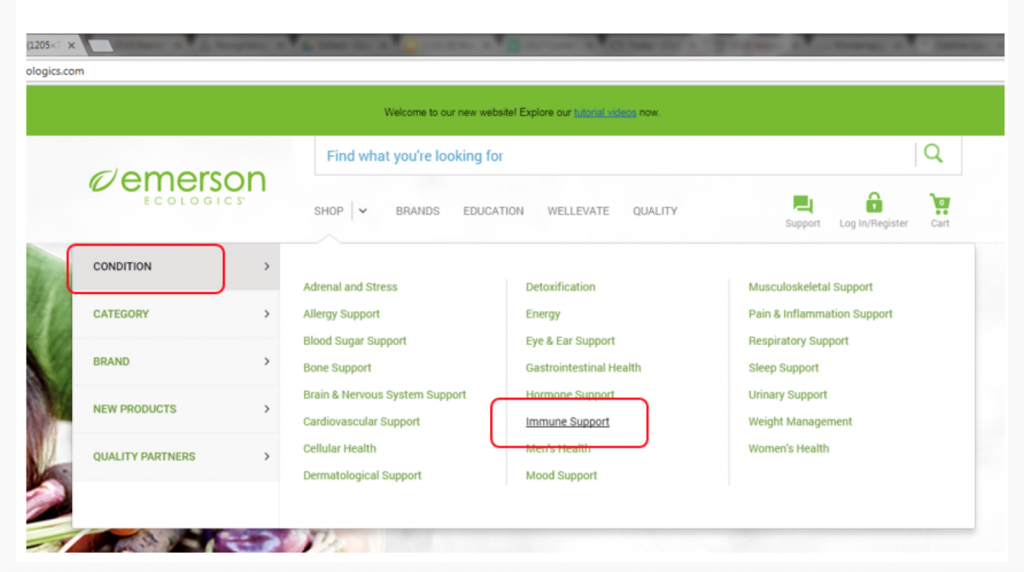
Task: Open Cardiovascular Support link
Action: point(361,422)
